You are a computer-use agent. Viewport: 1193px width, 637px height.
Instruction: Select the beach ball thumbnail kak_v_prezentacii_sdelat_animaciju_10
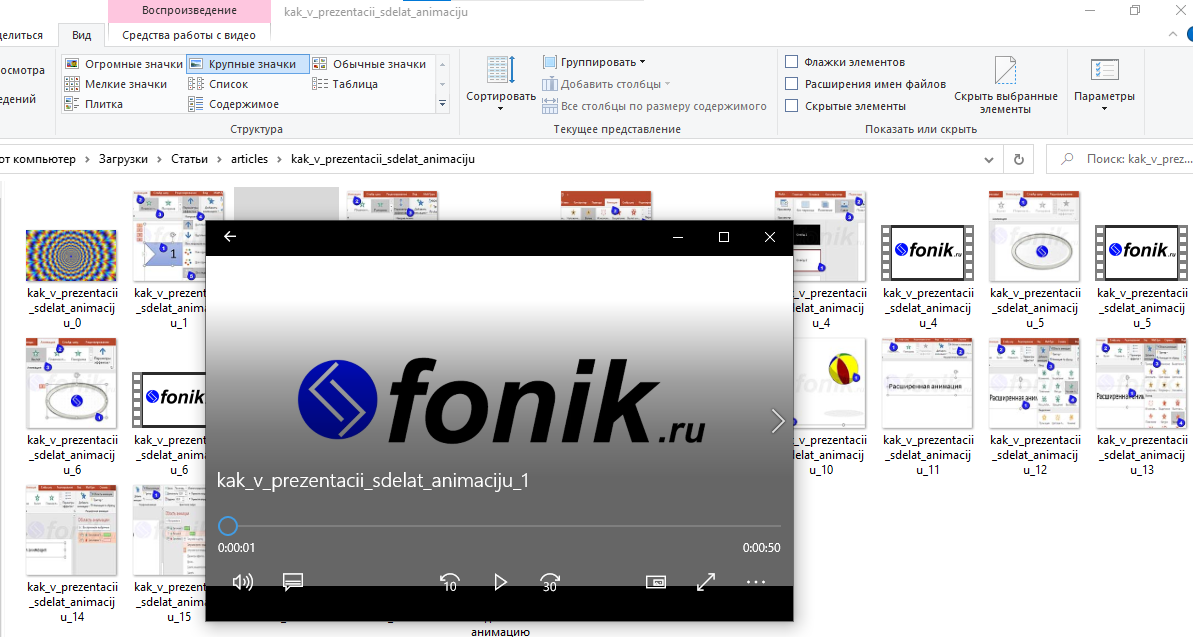click(x=829, y=384)
